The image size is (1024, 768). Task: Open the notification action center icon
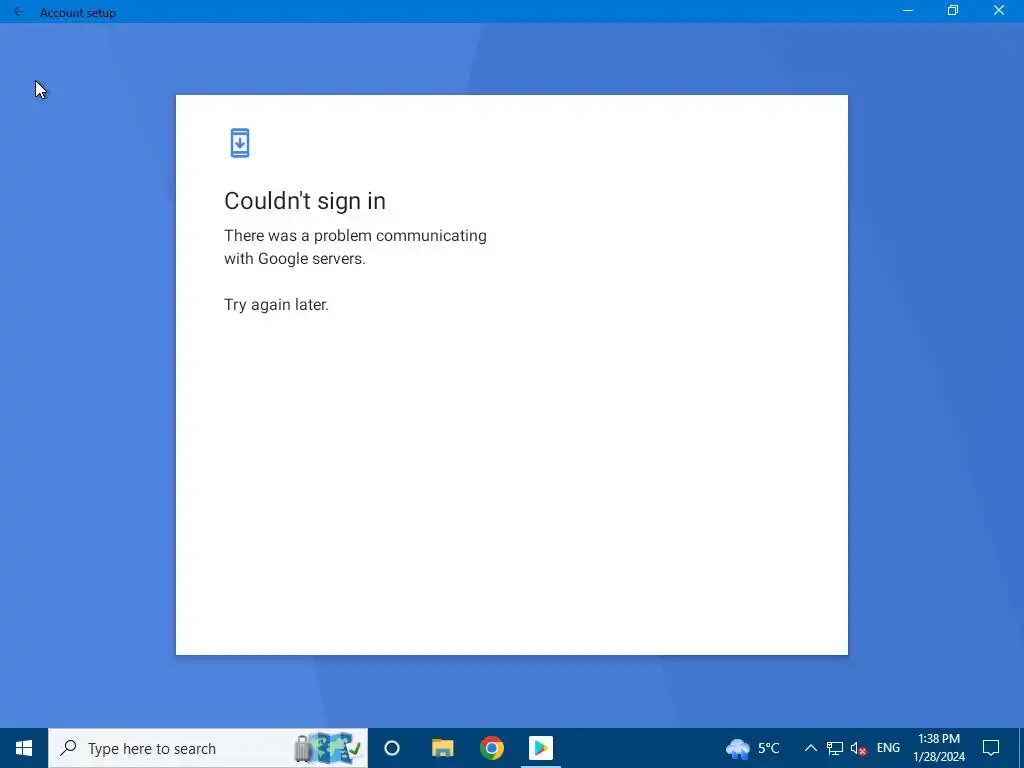(991, 748)
